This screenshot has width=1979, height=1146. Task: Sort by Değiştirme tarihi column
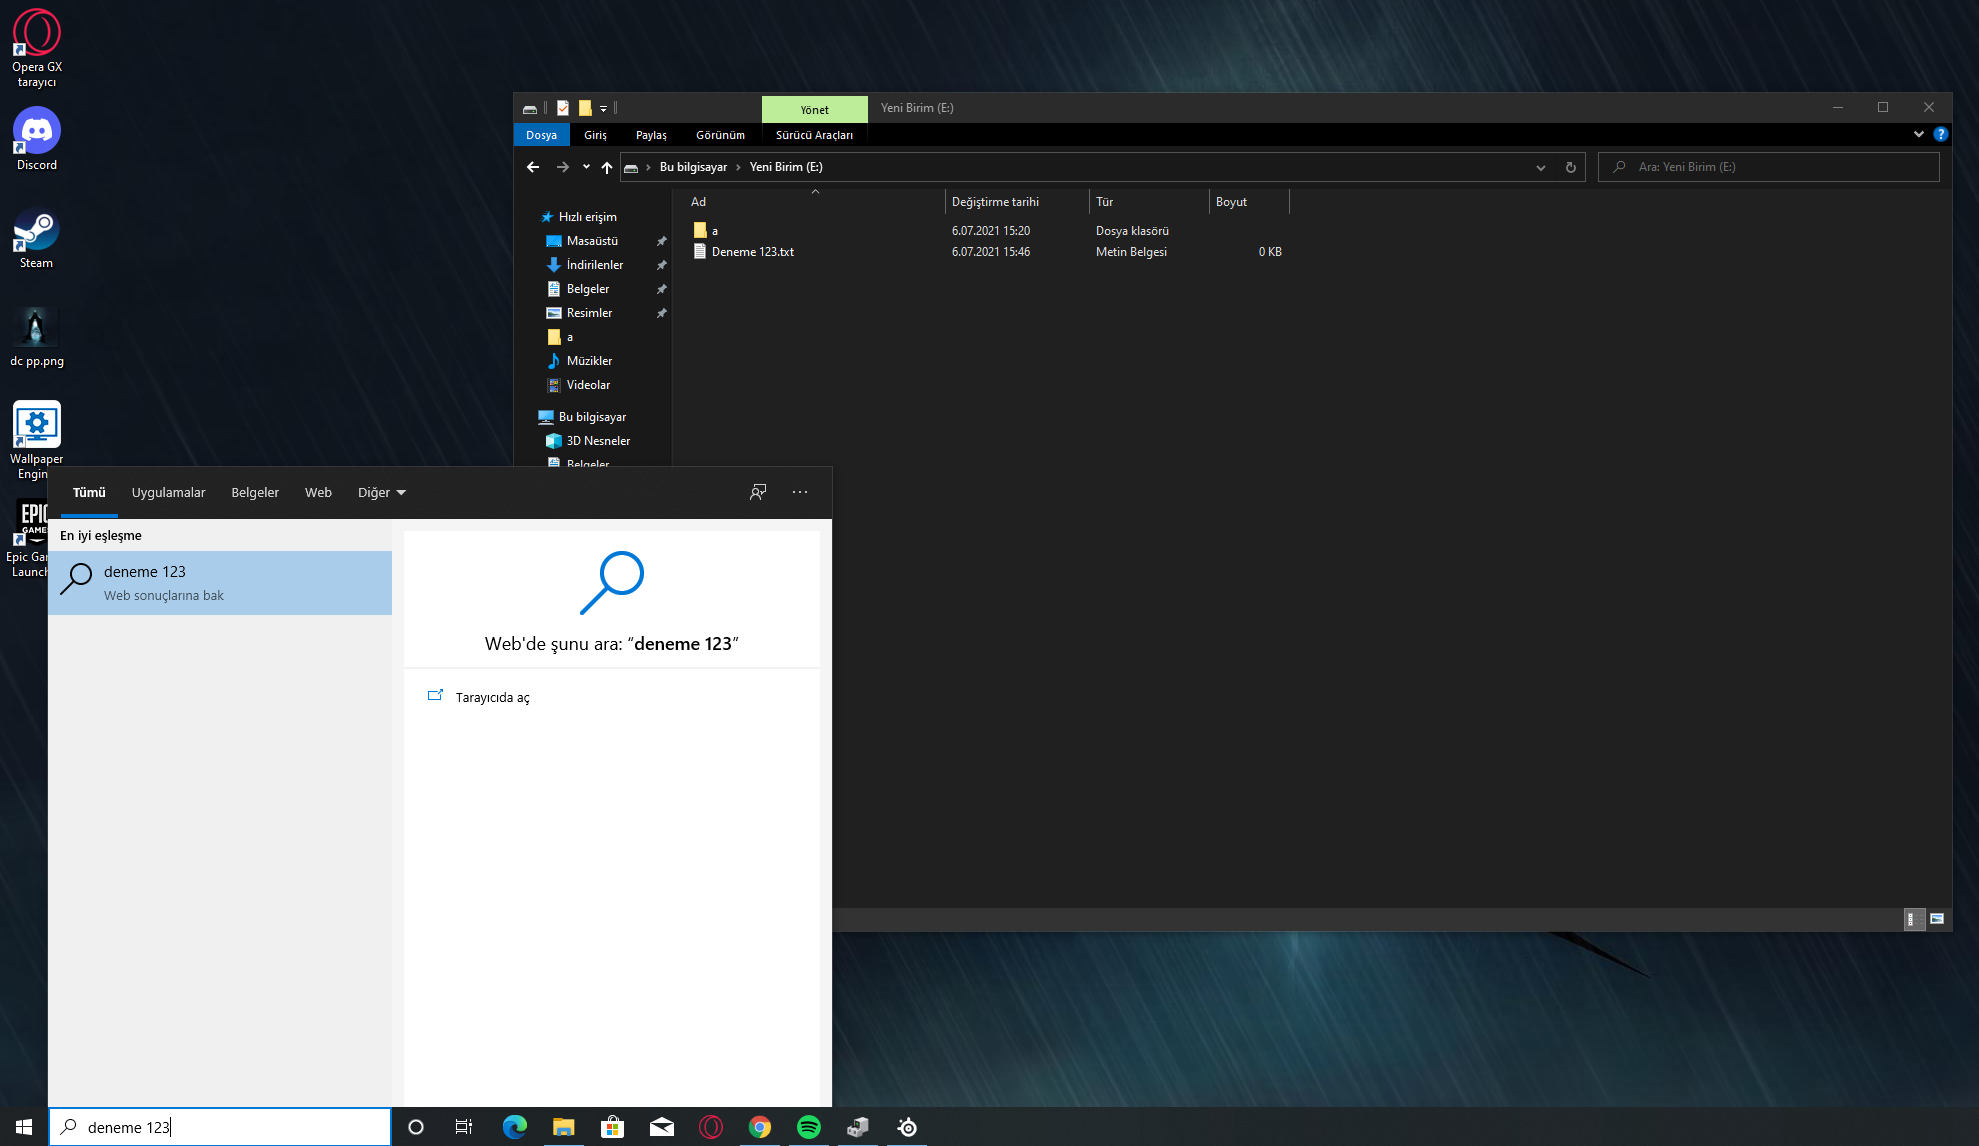(1016, 202)
